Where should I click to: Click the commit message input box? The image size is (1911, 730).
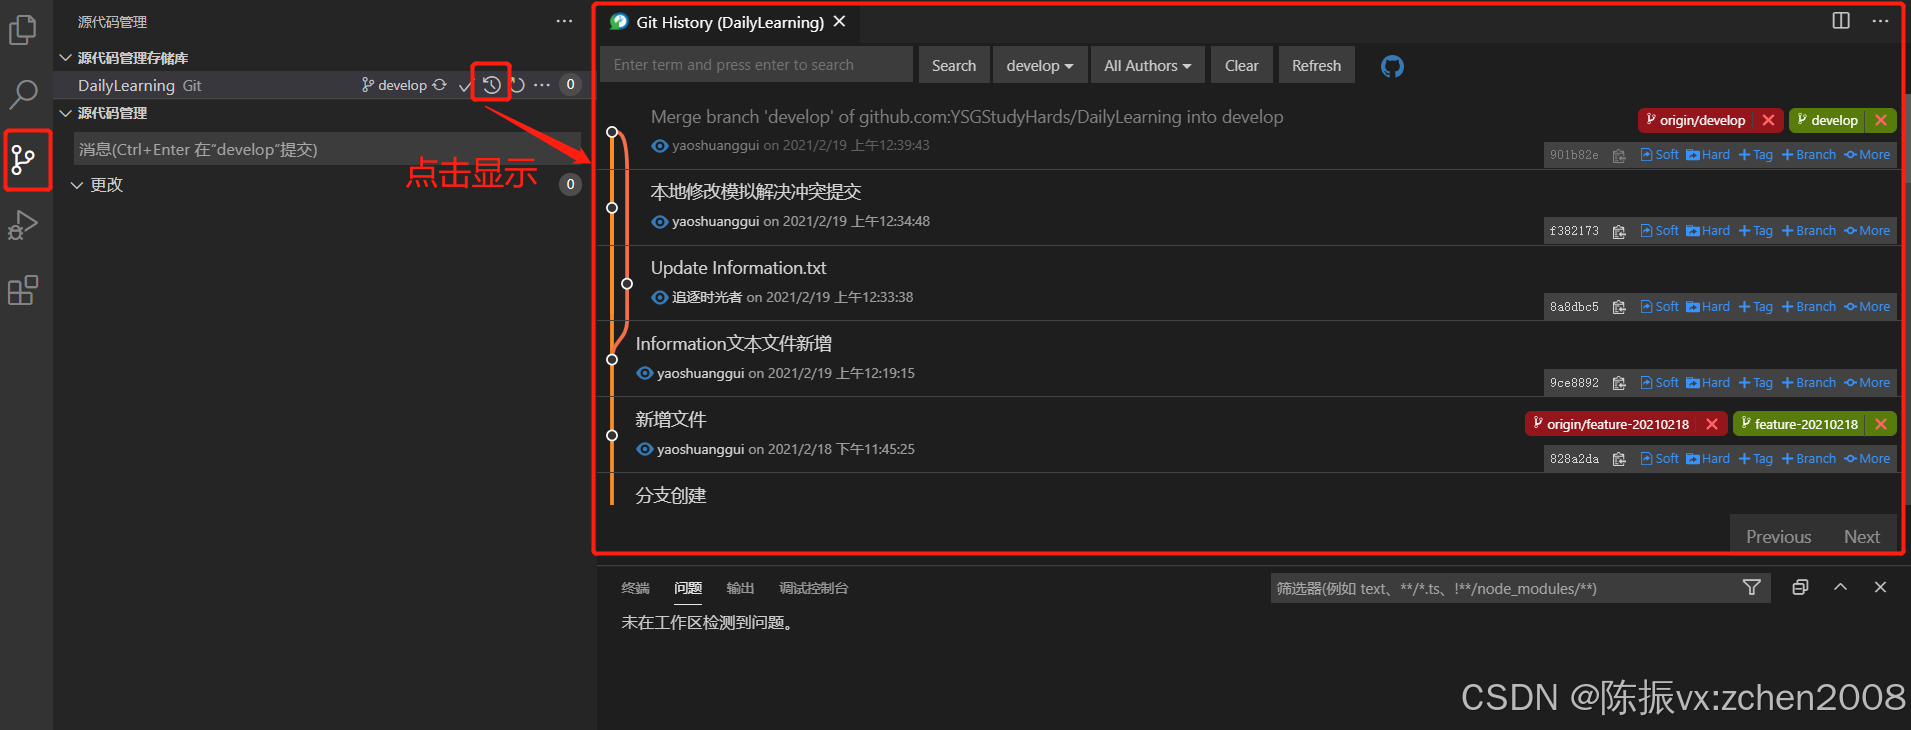click(x=327, y=149)
